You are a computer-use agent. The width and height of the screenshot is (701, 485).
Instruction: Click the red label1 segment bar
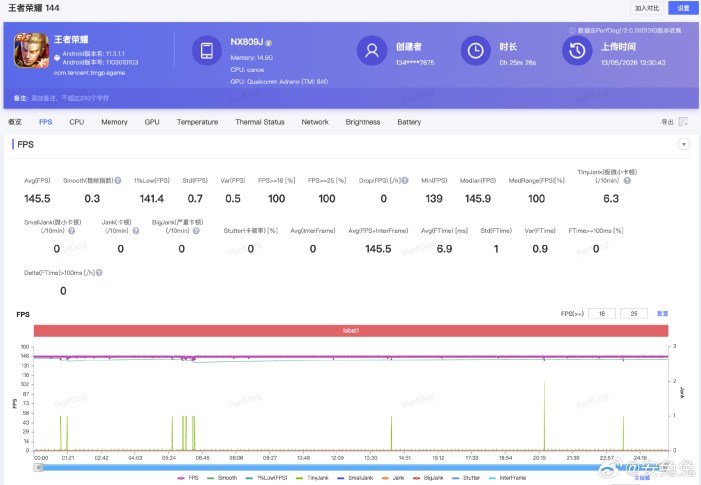[351, 330]
